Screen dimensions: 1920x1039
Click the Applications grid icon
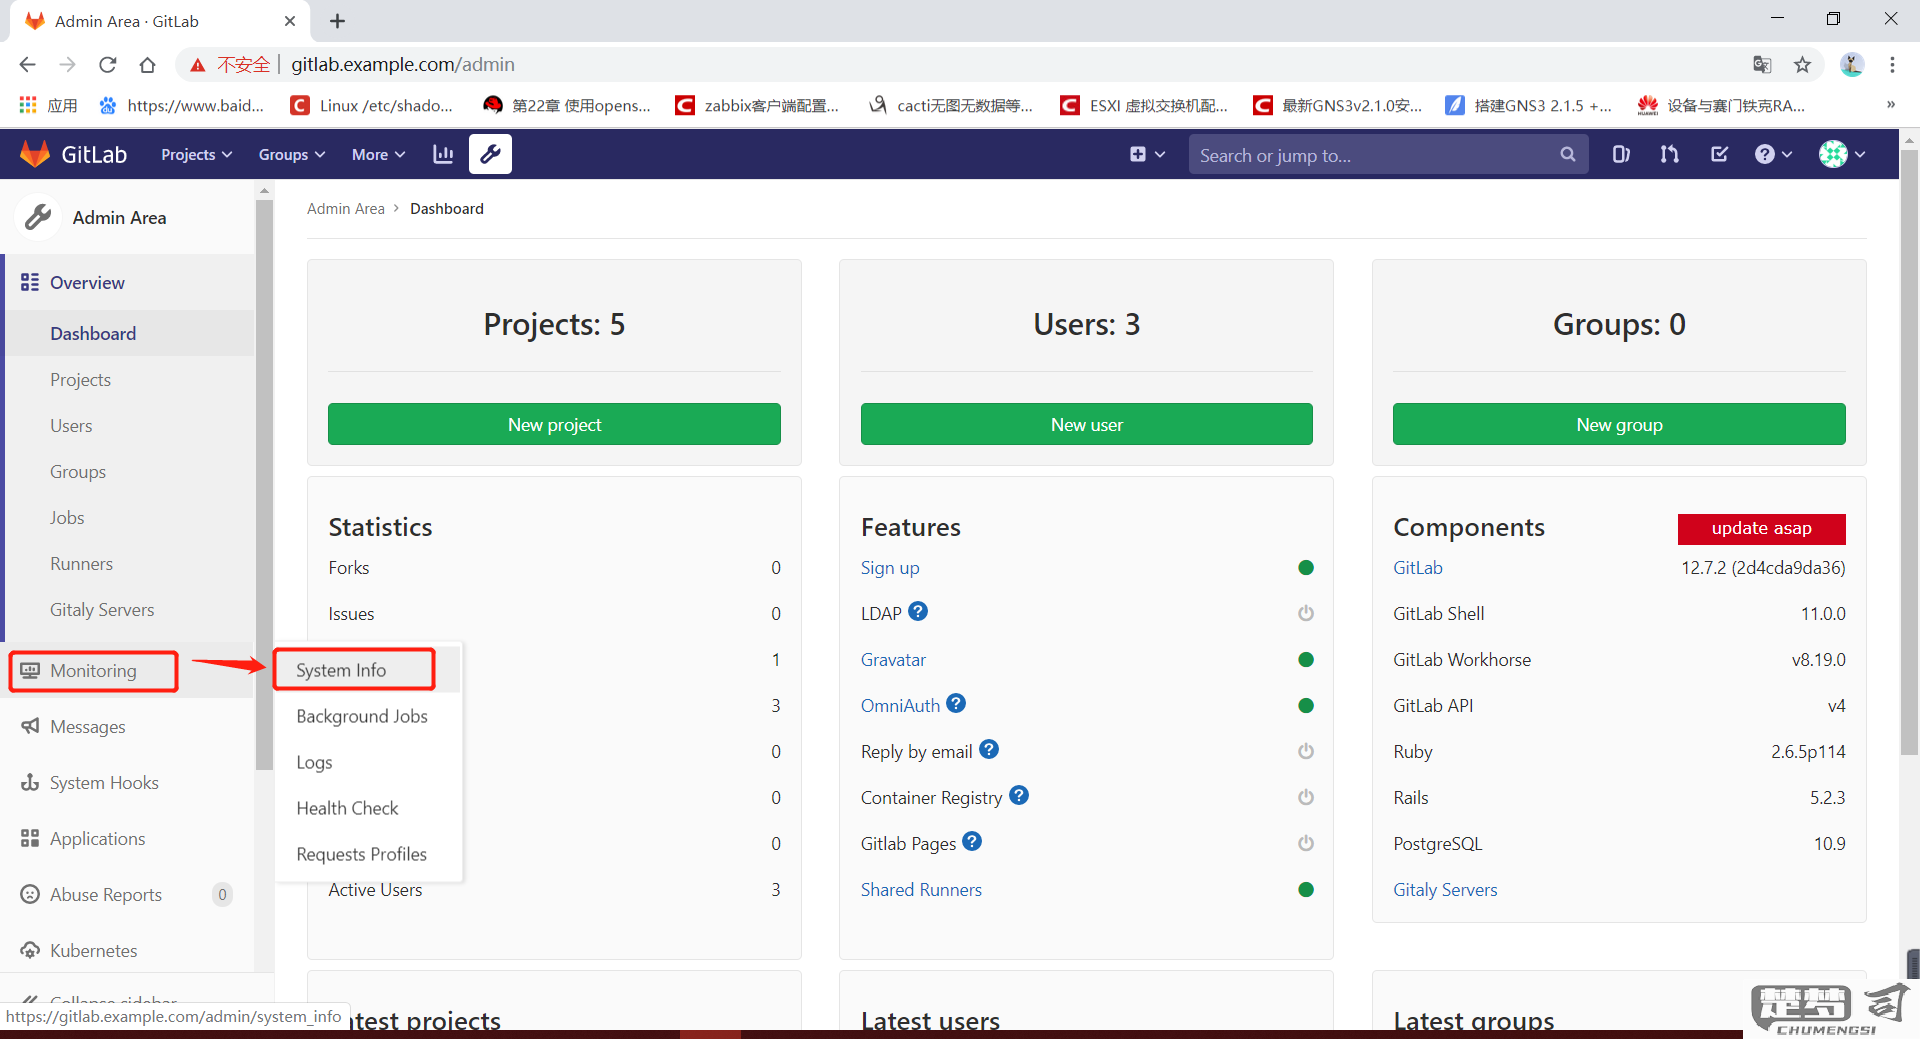30,838
